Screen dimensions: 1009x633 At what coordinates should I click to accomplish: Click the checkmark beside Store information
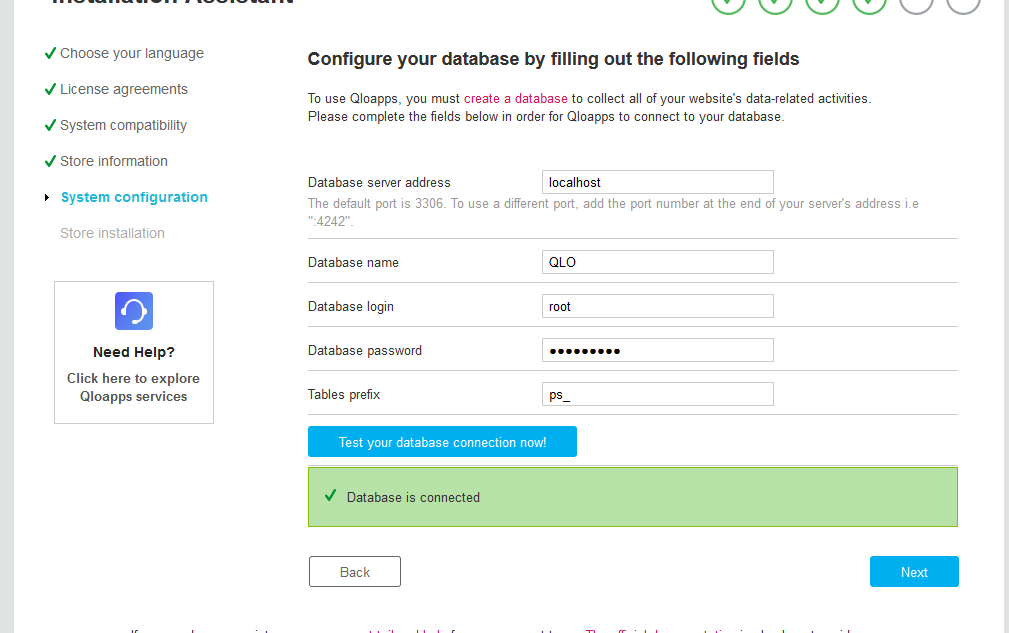(x=50, y=162)
